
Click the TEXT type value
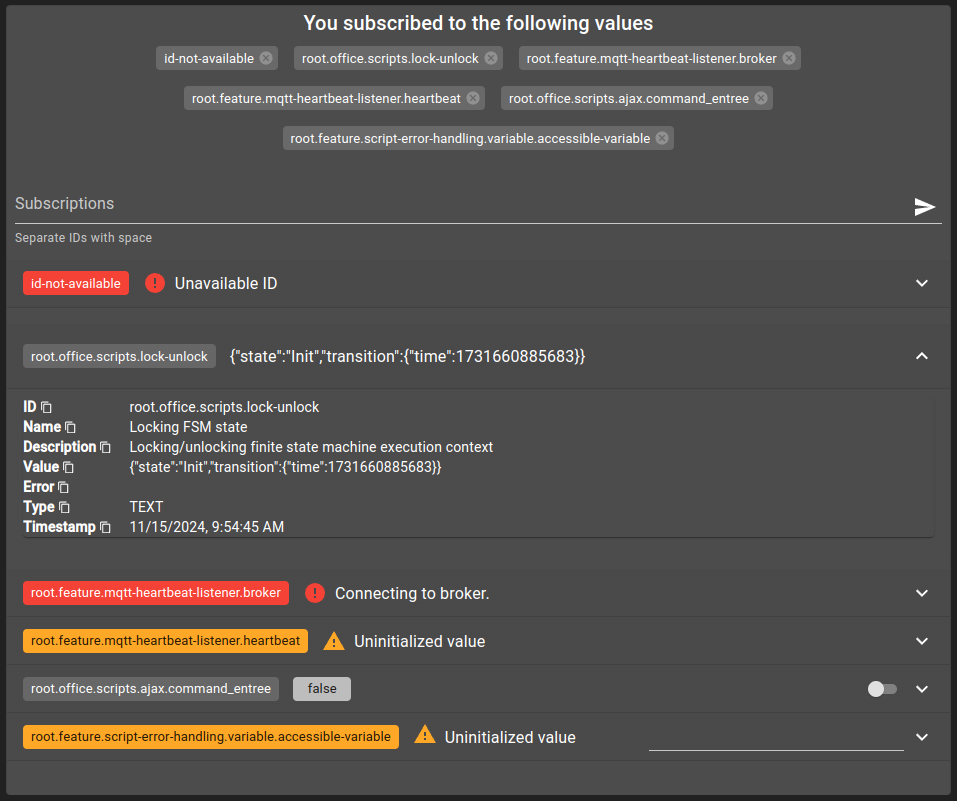pos(146,507)
